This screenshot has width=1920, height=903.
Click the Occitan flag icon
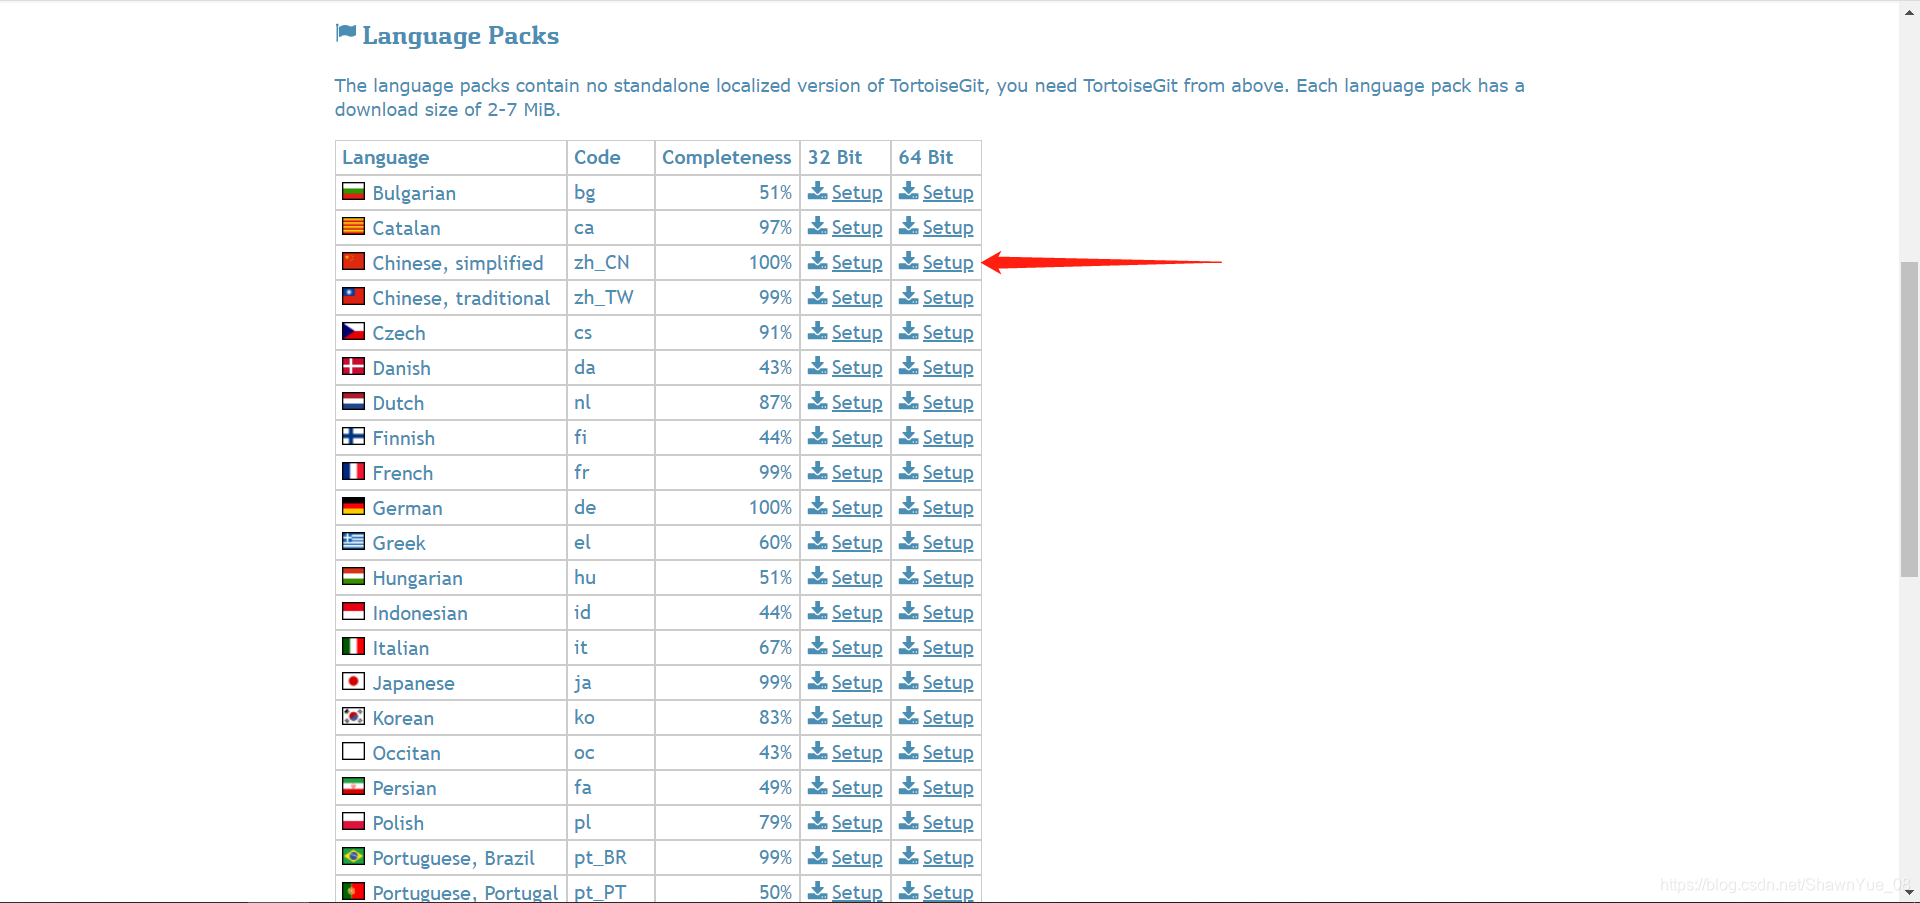click(353, 751)
